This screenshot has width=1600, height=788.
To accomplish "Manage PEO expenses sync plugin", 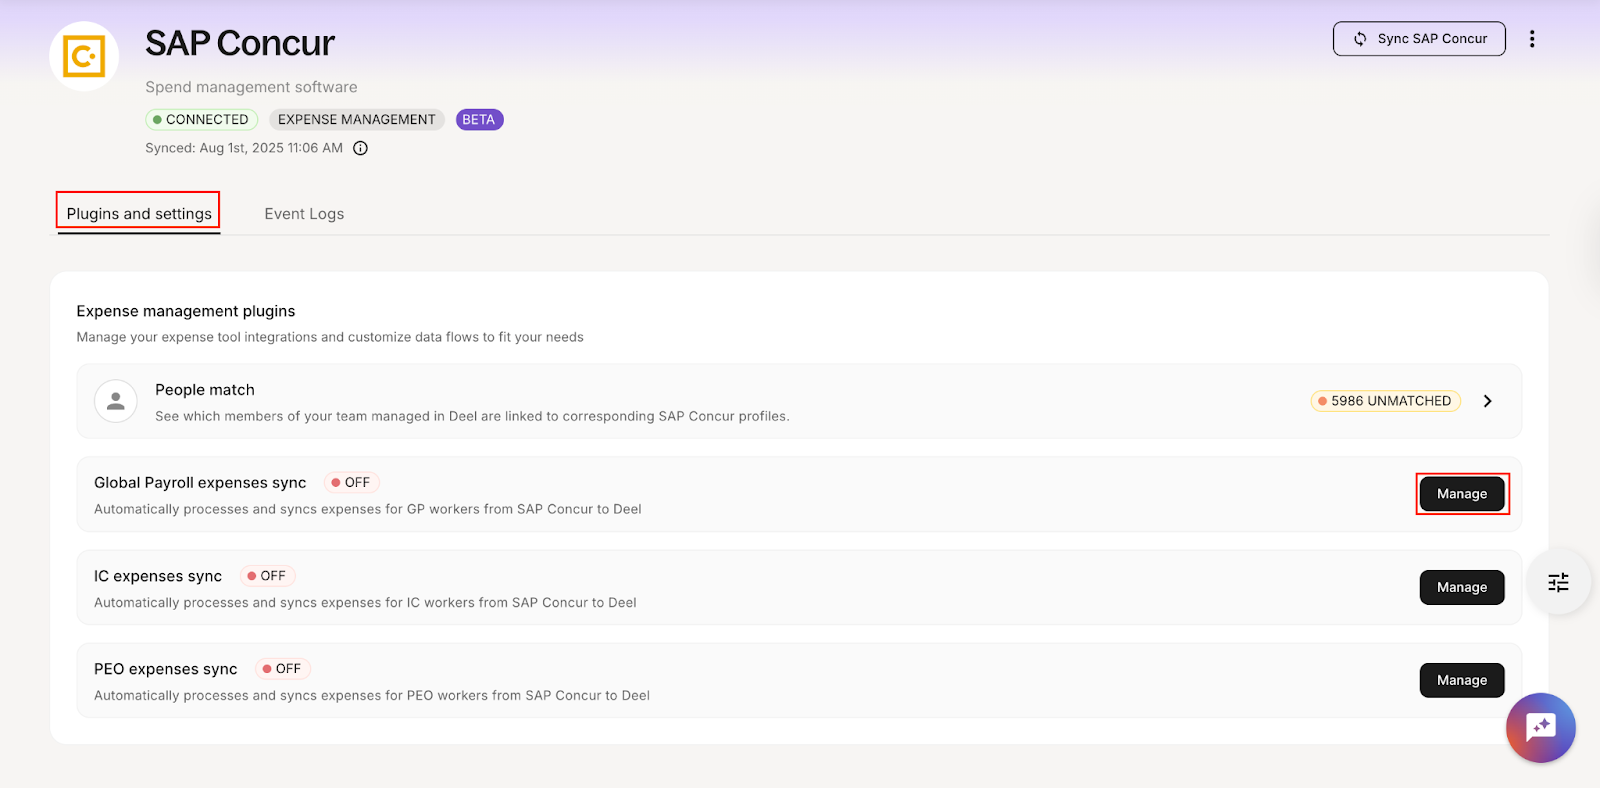I will click(1461, 680).
